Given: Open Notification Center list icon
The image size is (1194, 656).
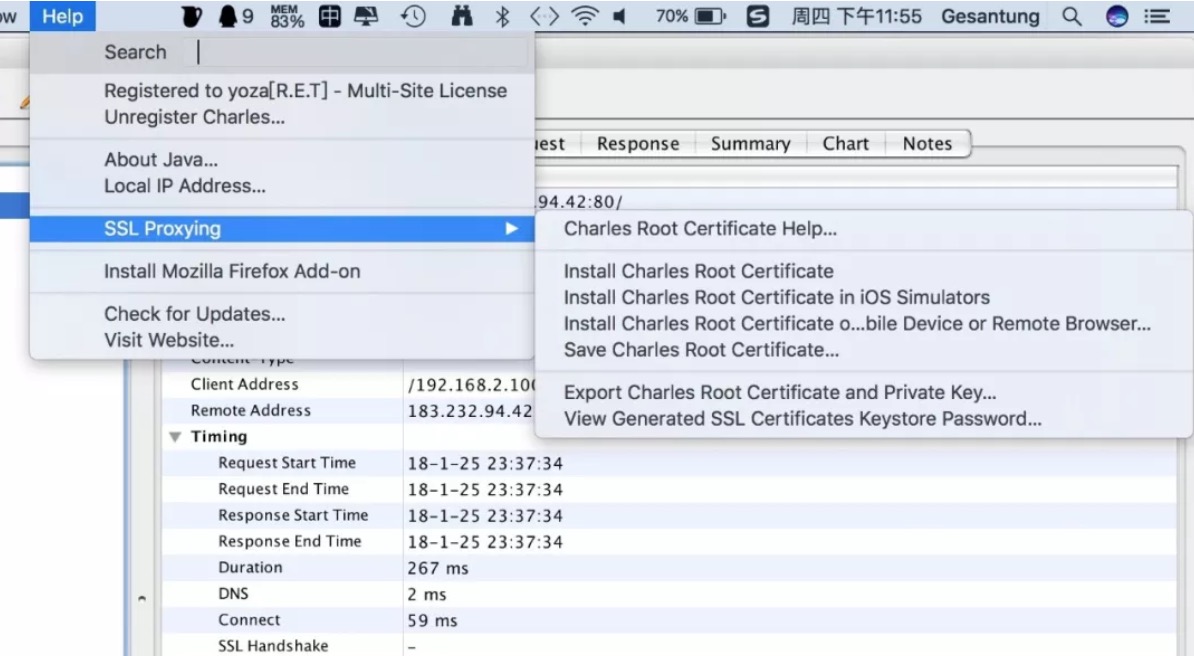Looking at the screenshot, I should [x=1157, y=16].
